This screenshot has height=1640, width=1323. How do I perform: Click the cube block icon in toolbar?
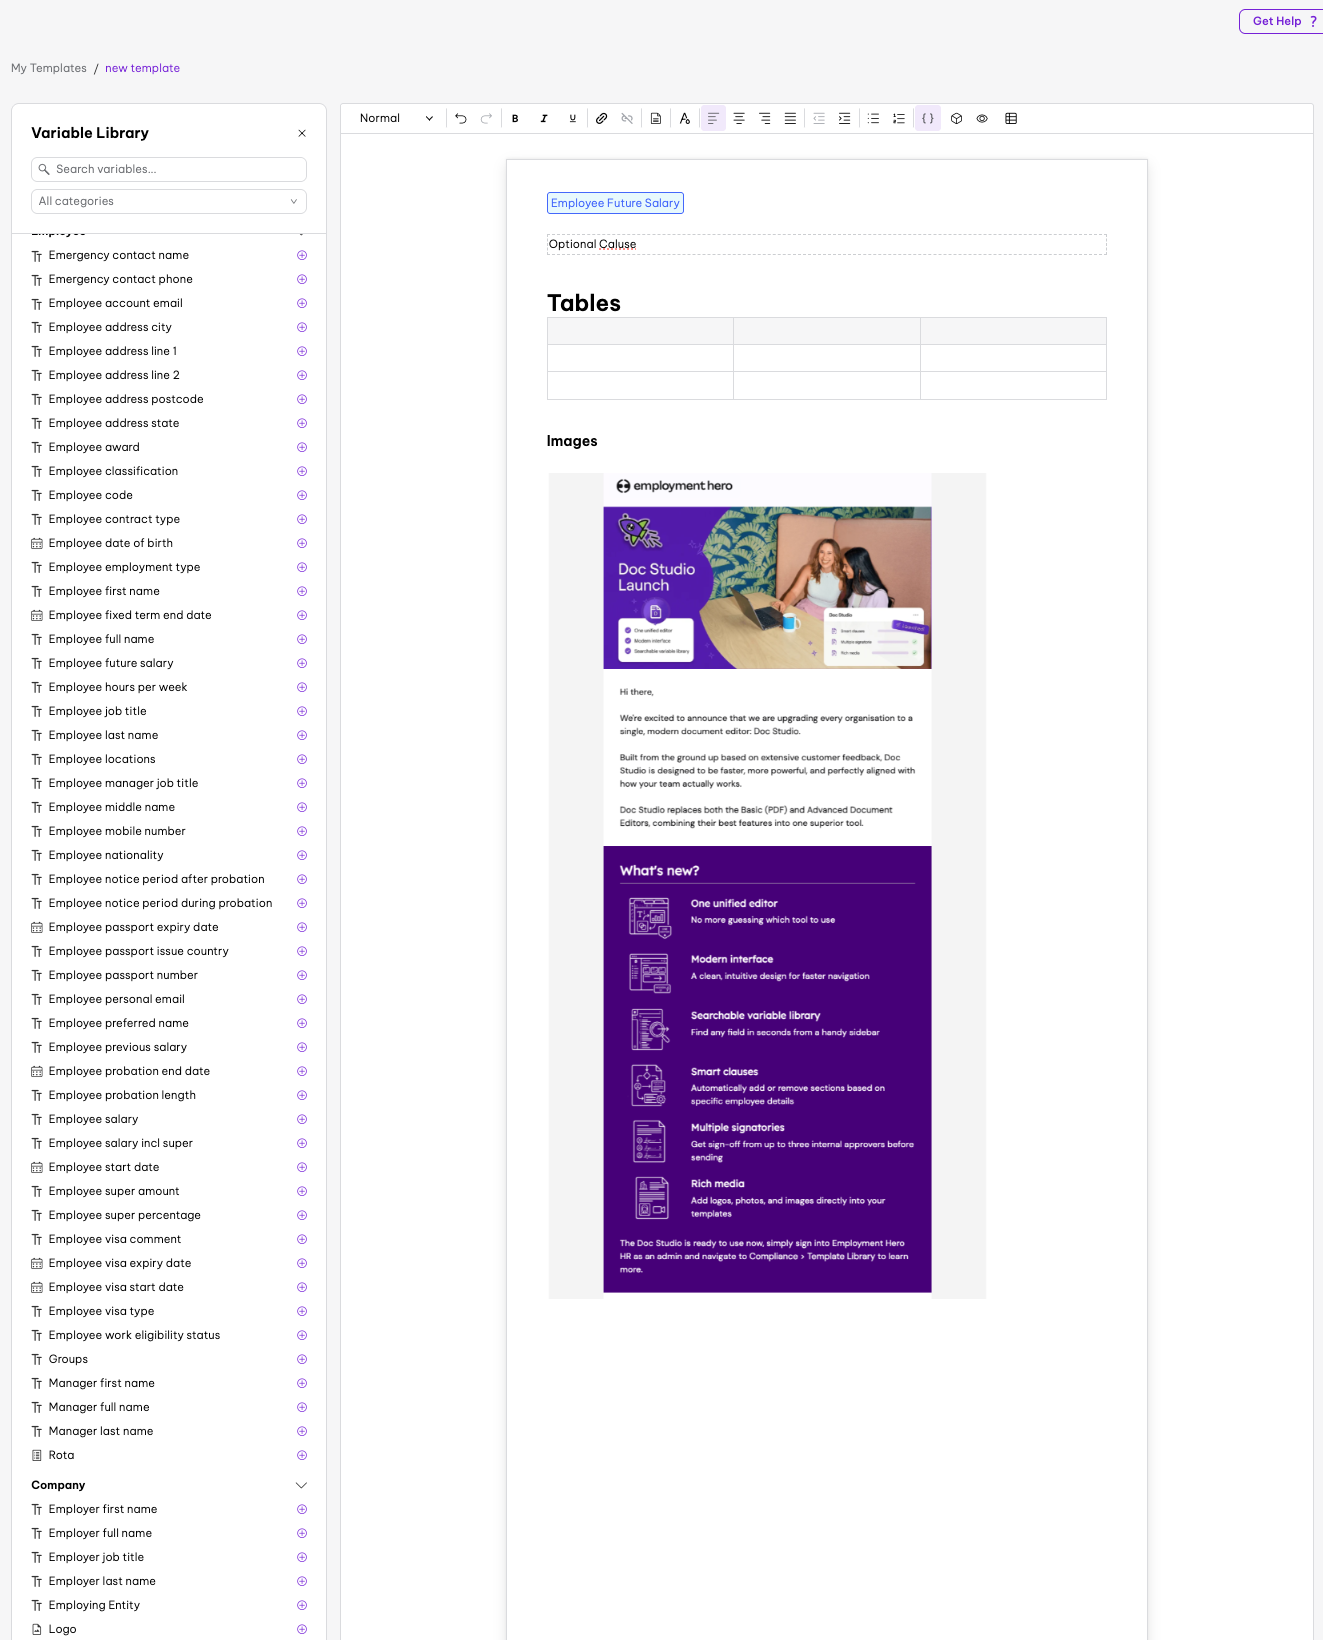(x=957, y=118)
